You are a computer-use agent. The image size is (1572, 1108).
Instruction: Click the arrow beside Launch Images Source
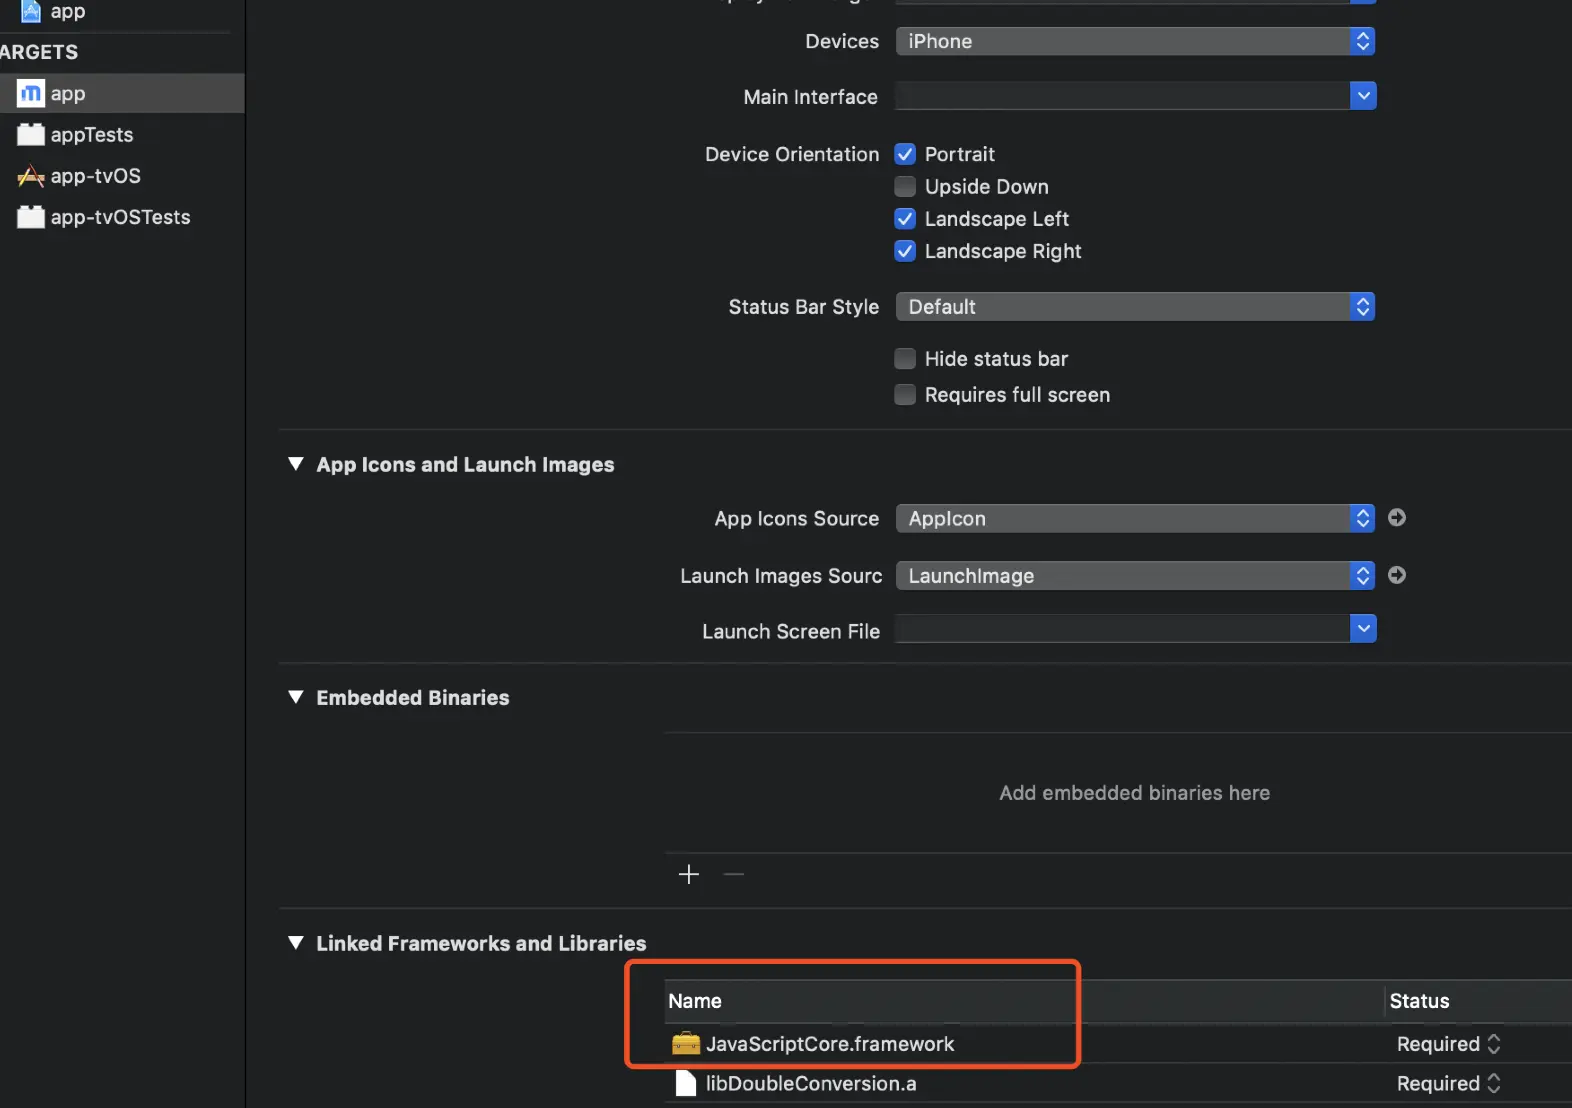pyautogui.click(x=1397, y=575)
